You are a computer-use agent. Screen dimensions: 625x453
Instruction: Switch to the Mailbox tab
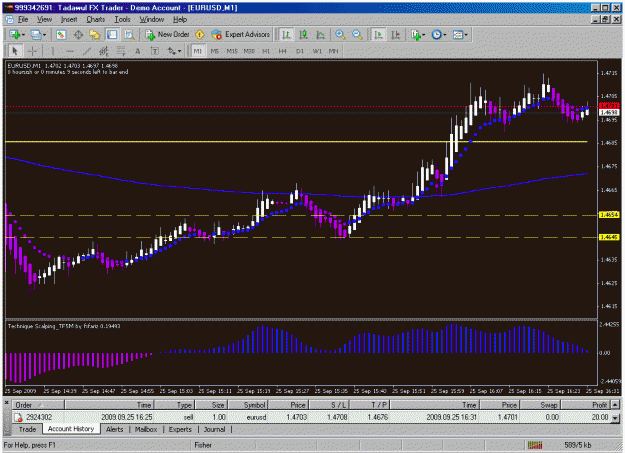(146, 429)
